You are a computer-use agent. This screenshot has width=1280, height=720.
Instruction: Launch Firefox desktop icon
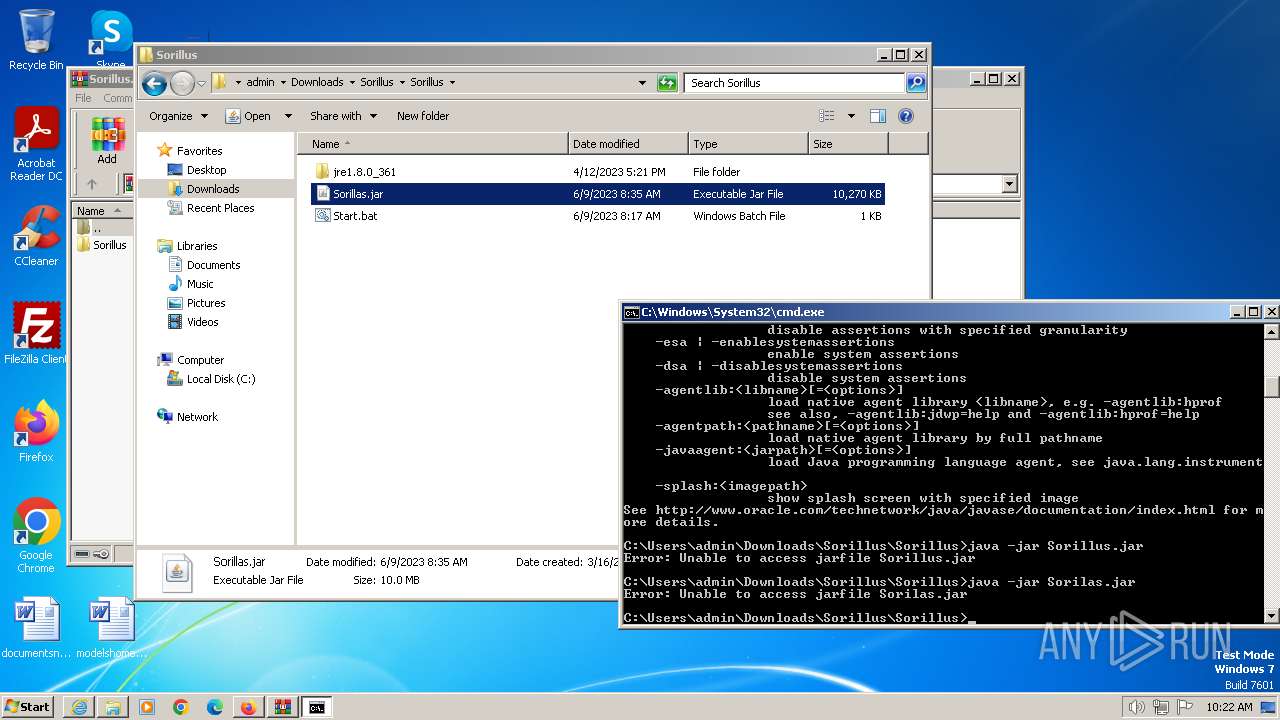pos(36,432)
